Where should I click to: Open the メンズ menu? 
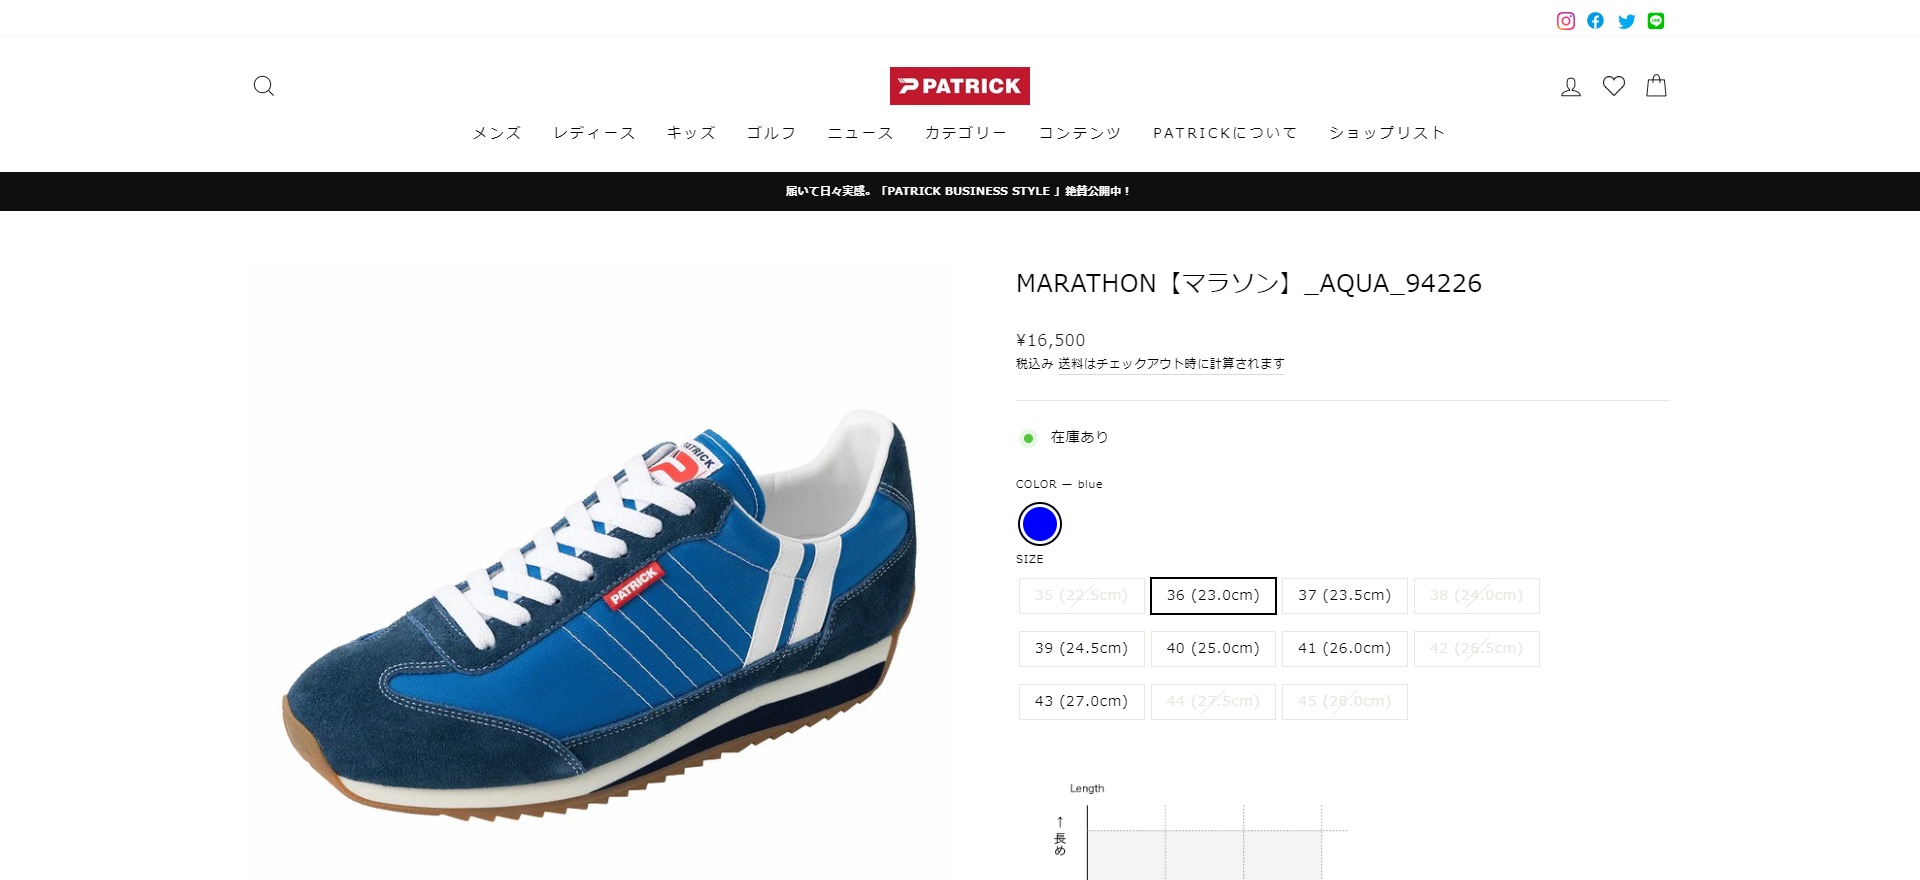pos(497,133)
